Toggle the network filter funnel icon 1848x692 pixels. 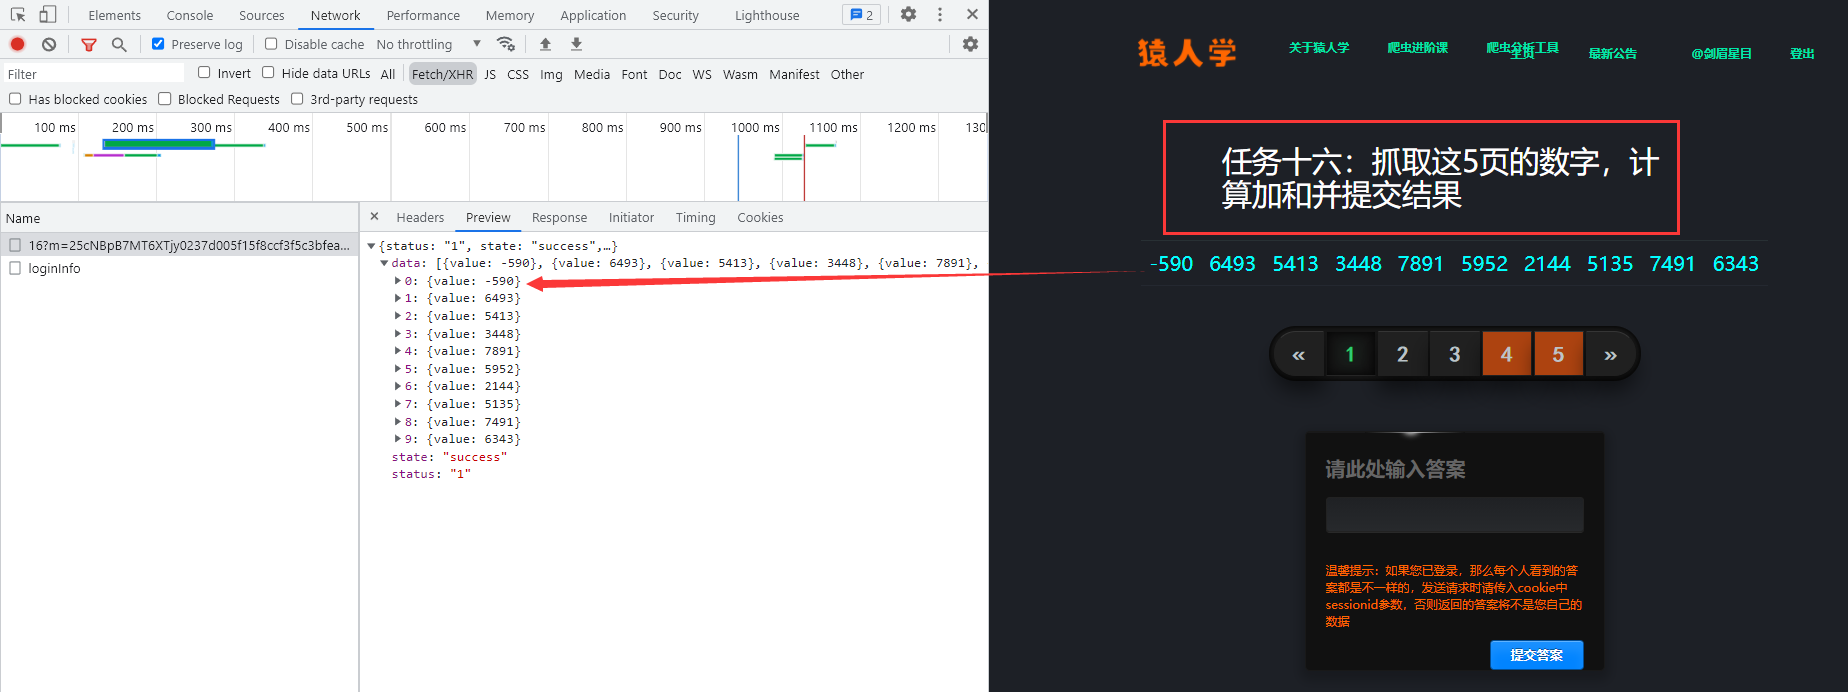click(89, 44)
